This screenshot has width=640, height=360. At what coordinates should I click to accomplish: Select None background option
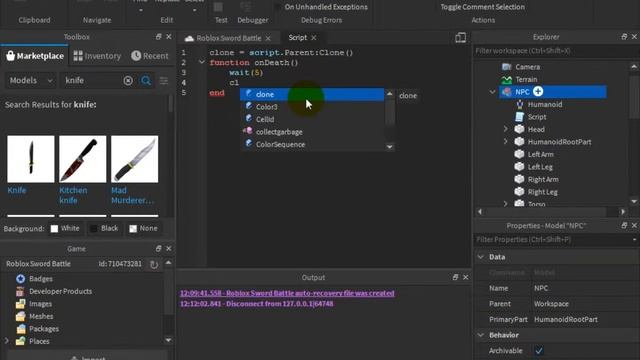point(143,229)
